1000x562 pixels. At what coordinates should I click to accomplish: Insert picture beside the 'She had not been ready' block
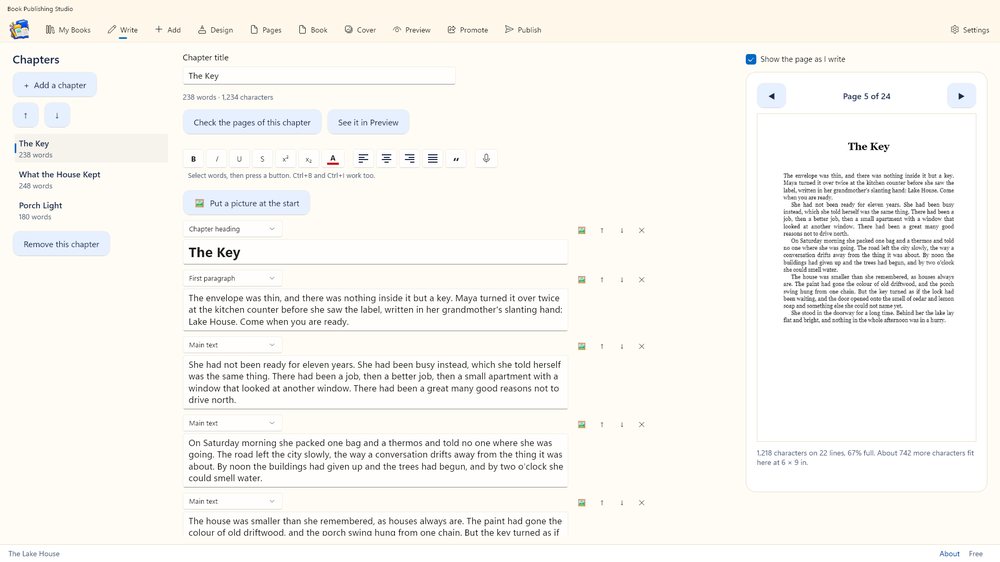[x=582, y=346]
